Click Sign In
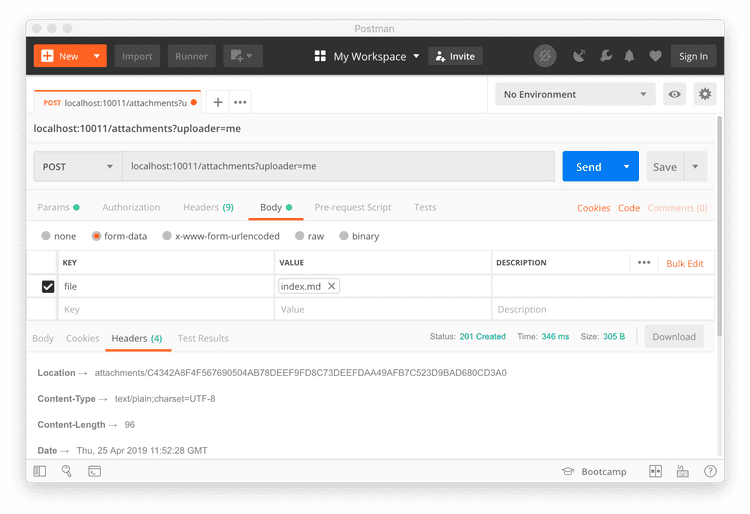 (693, 56)
